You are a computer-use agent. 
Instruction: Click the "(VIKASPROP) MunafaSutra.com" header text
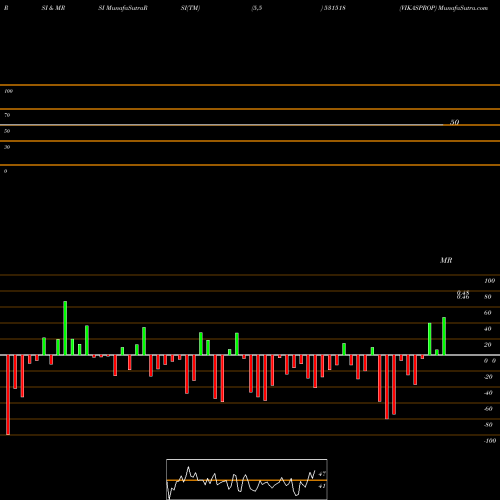click(444, 8)
